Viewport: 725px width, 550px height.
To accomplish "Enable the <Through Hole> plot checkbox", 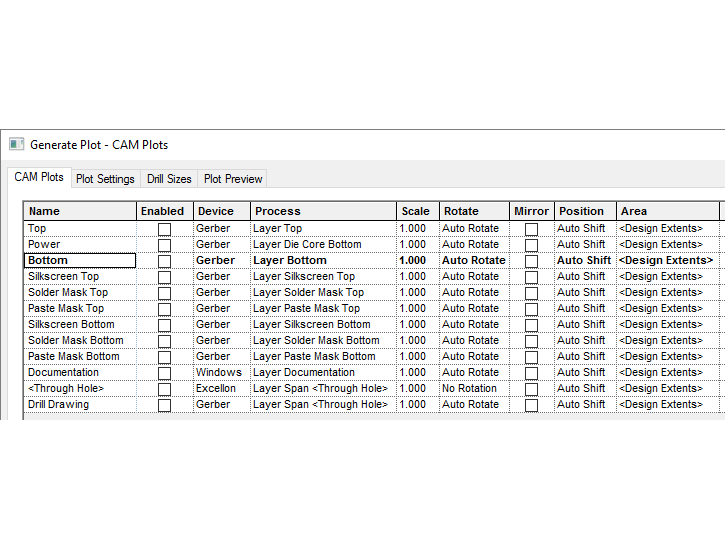I will (x=164, y=389).
